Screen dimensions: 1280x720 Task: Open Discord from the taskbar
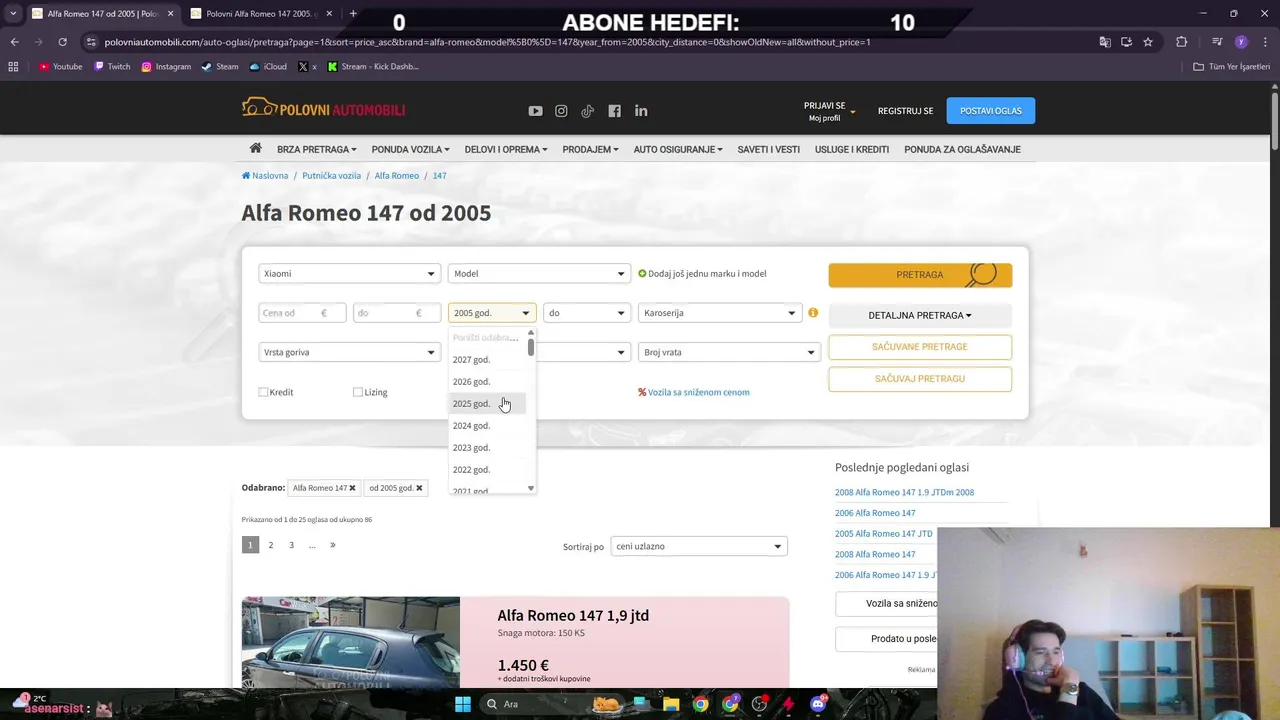pos(818,704)
